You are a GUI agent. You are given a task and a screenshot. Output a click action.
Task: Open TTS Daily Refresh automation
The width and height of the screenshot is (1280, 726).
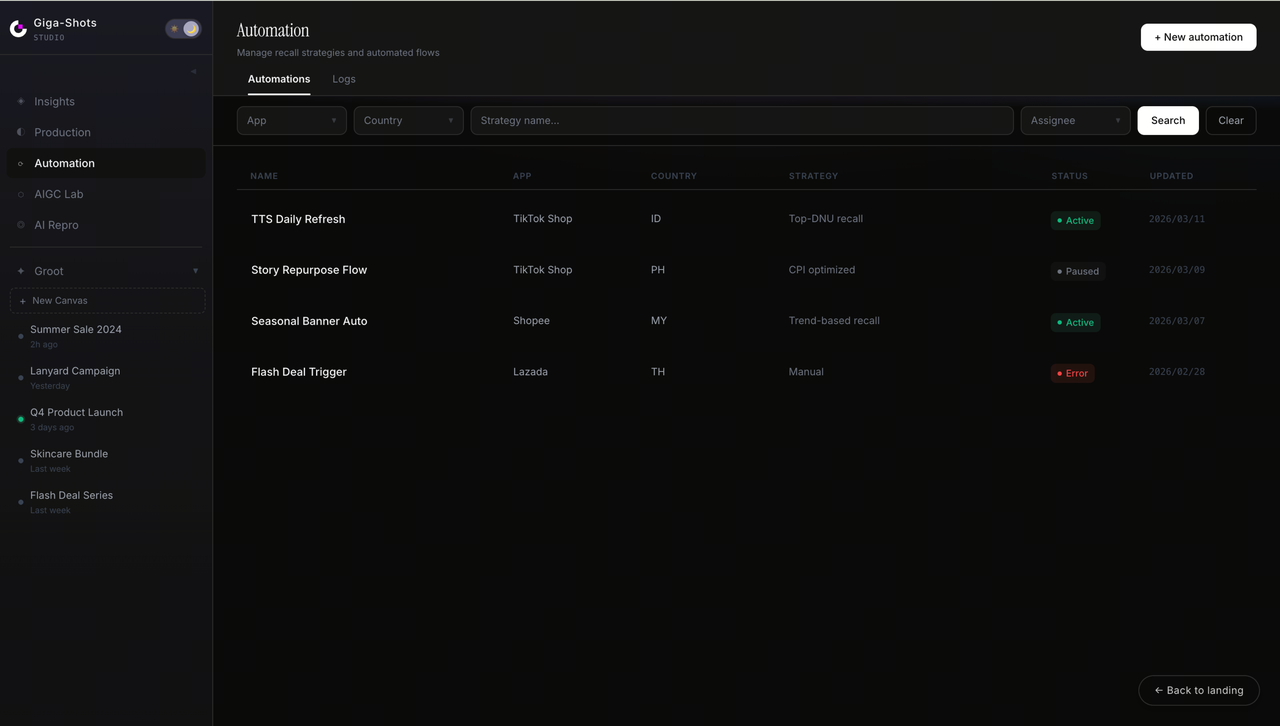coord(298,219)
